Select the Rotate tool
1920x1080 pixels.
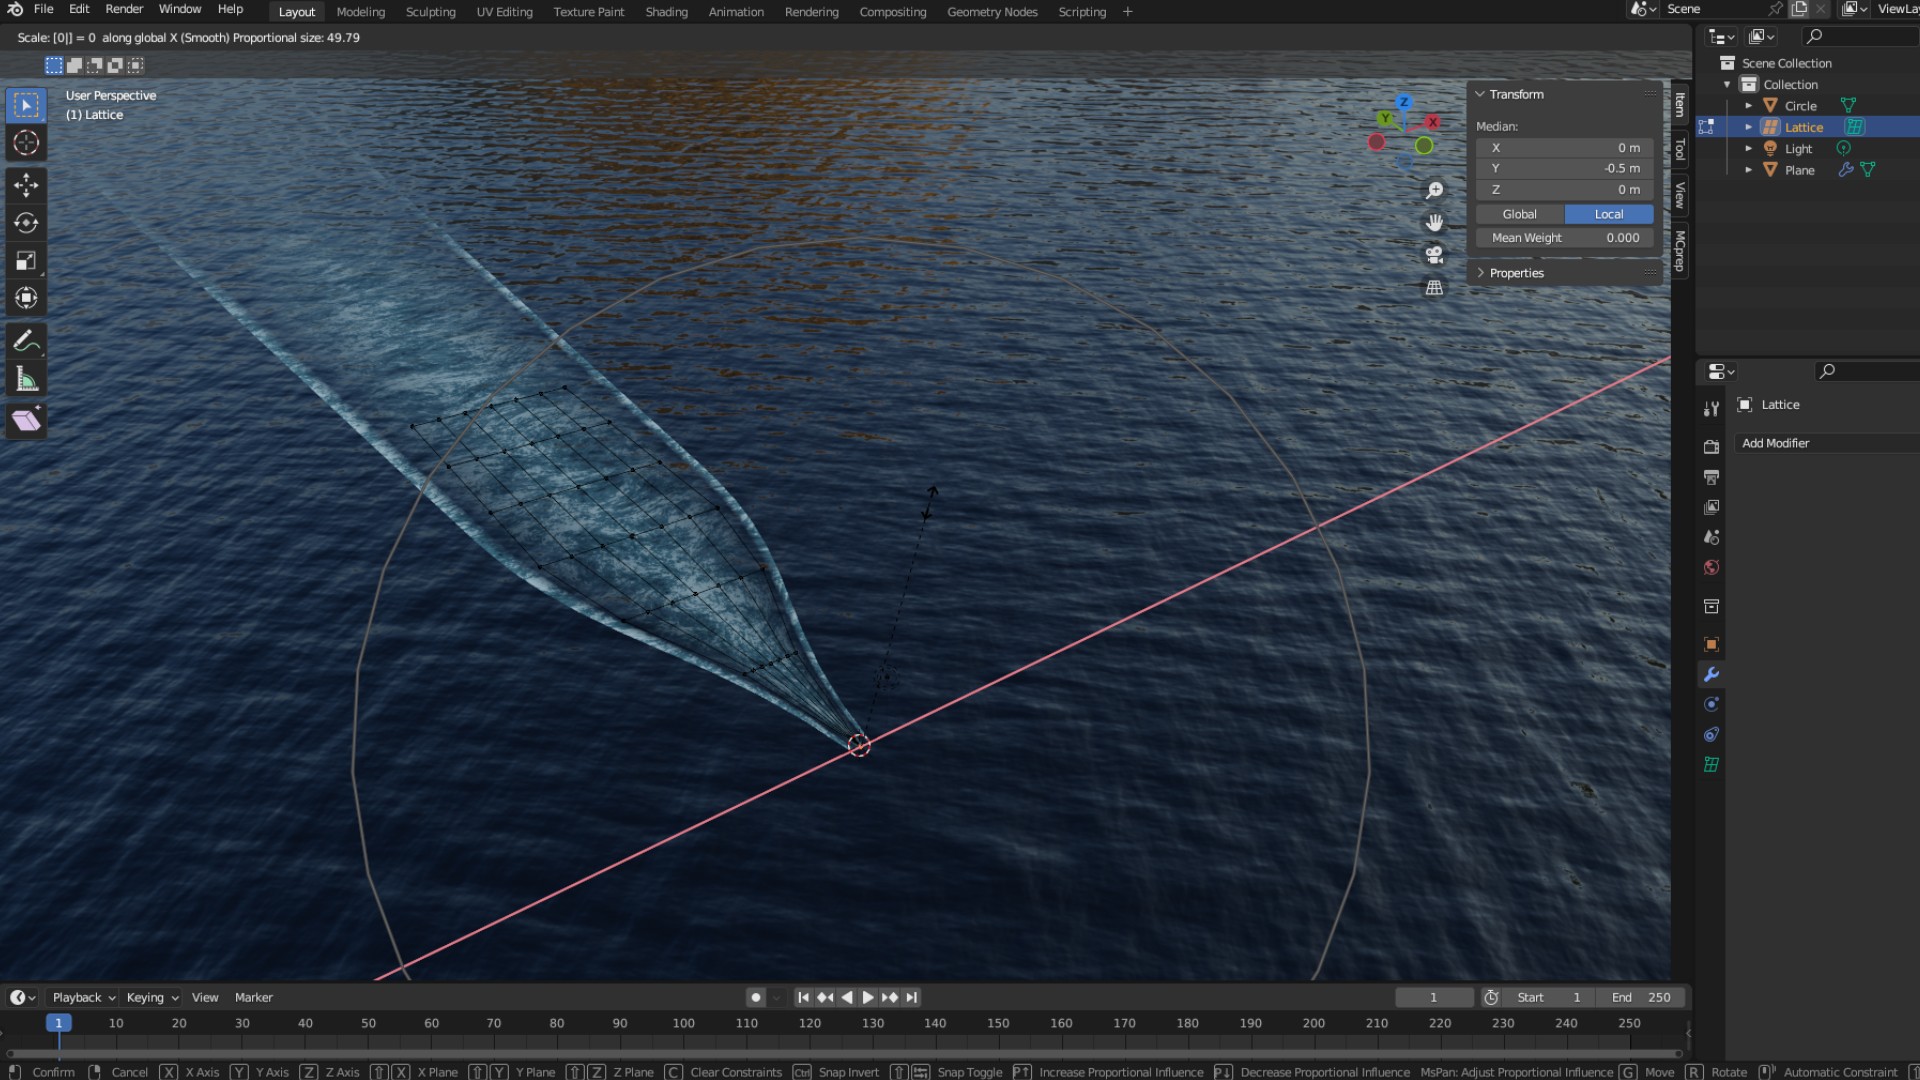[26, 223]
